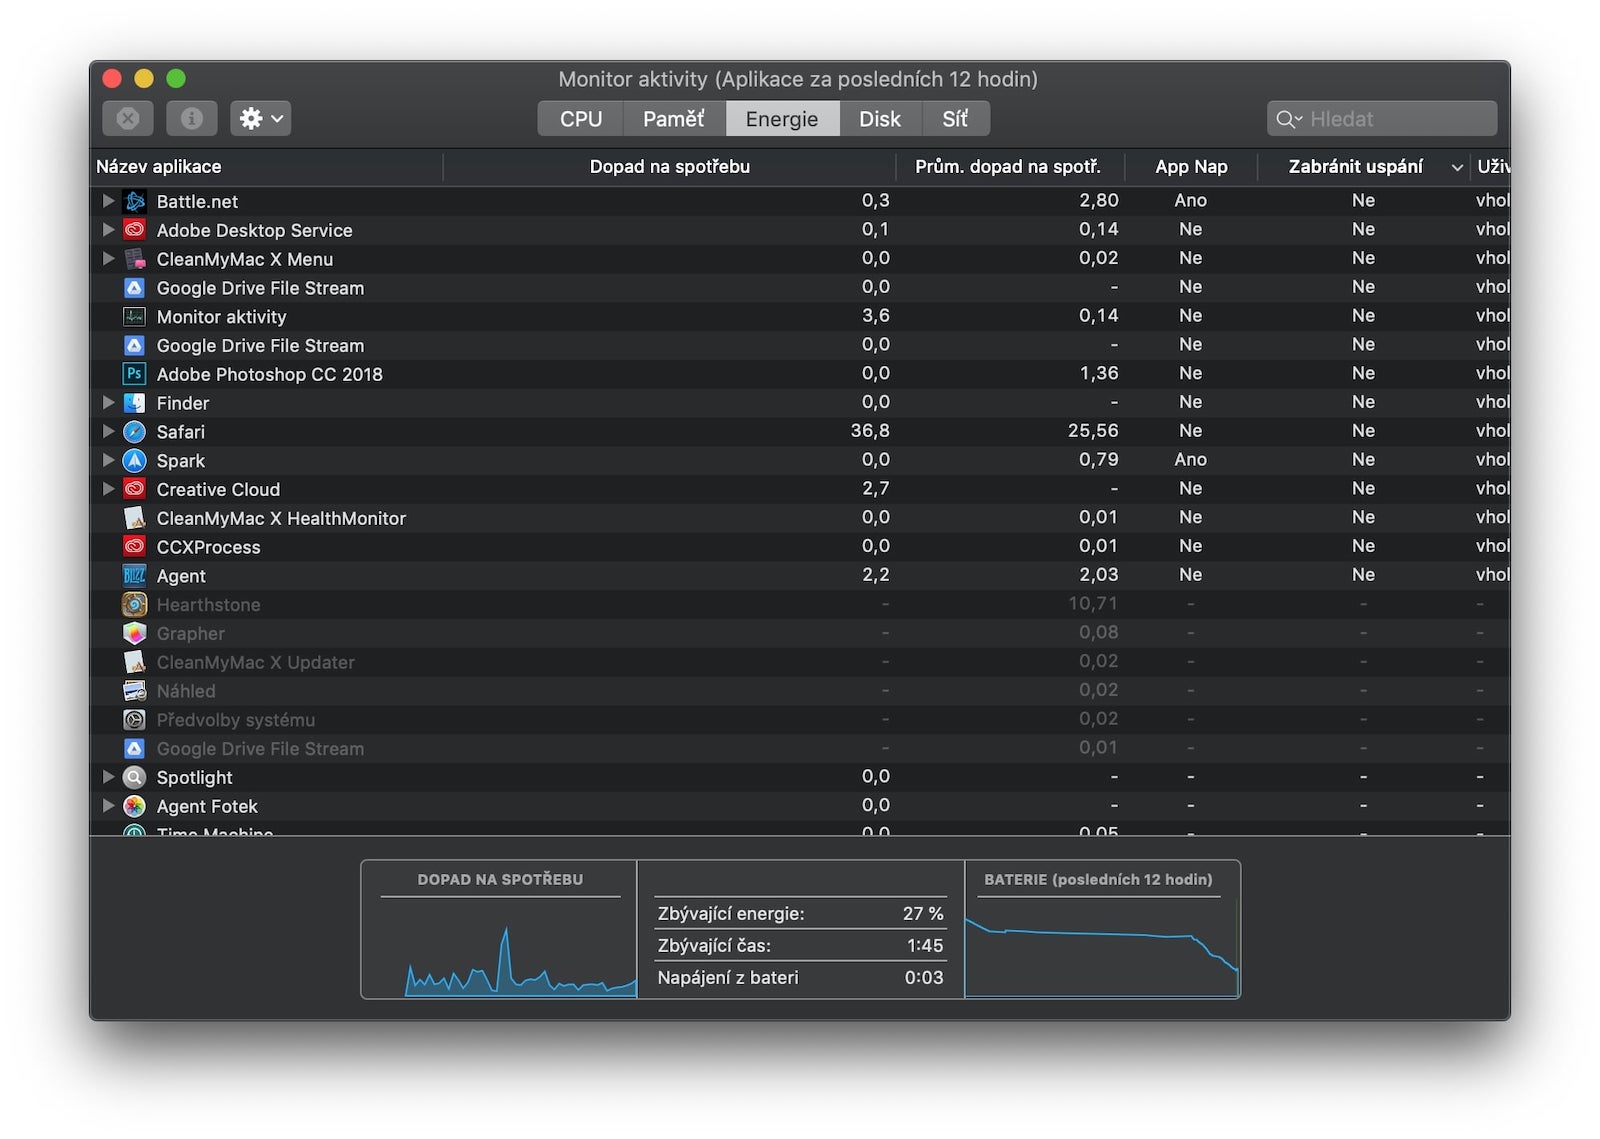Sort by App Nap column
This screenshot has height=1139, width=1600.
coord(1191,167)
